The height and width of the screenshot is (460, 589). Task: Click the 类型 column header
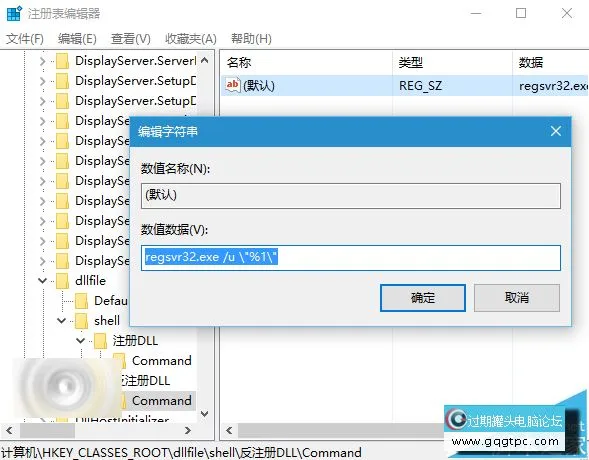coord(411,62)
